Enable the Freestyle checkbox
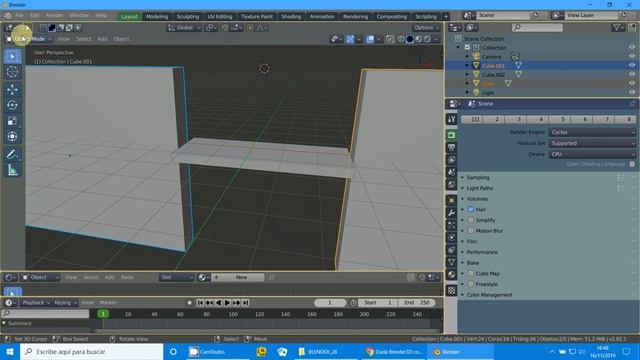 coord(471,284)
